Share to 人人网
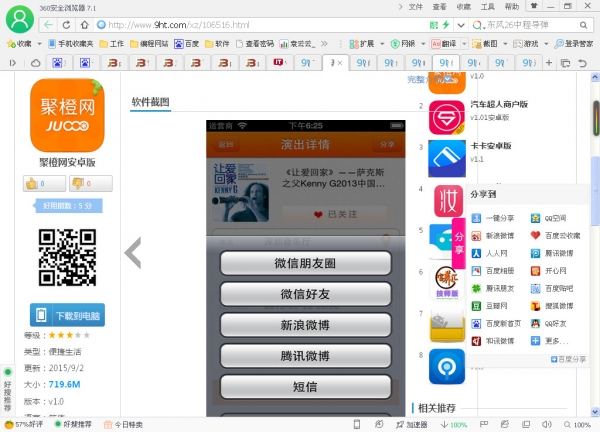The width and height of the screenshot is (600, 432). (x=489, y=253)
